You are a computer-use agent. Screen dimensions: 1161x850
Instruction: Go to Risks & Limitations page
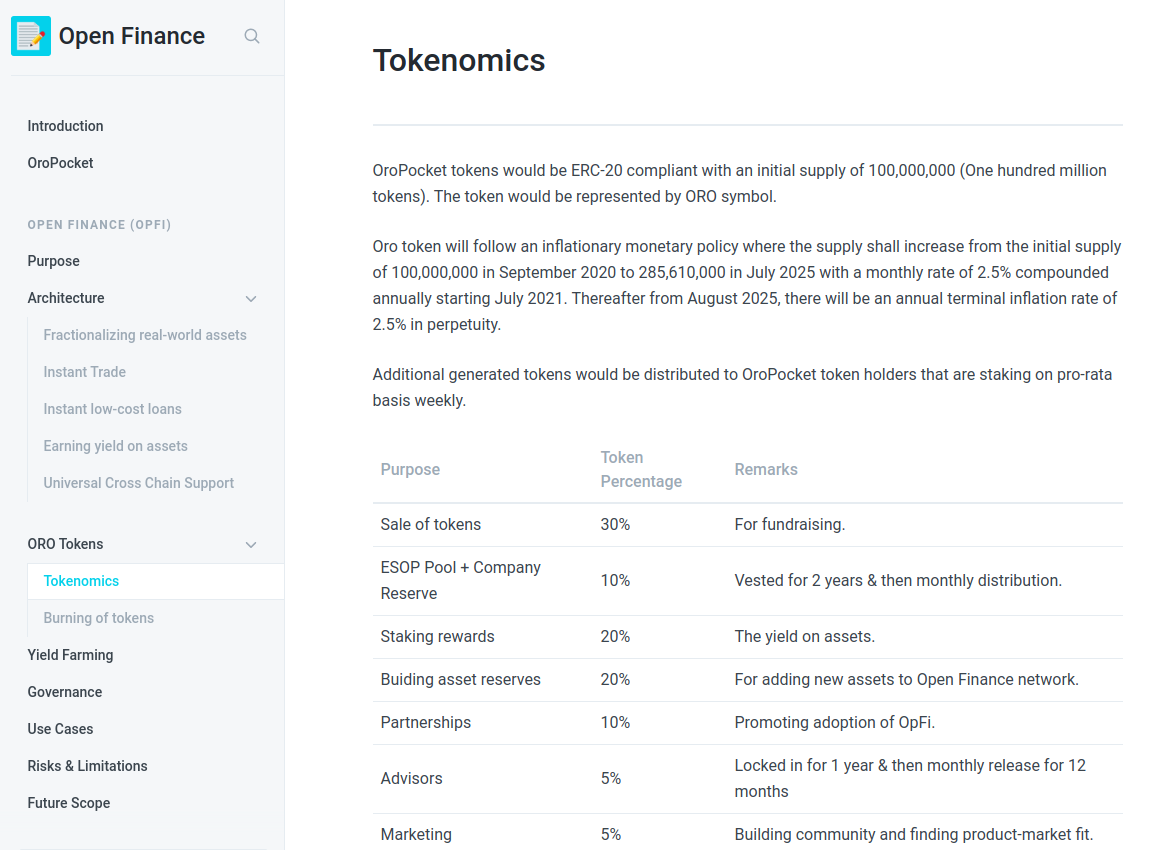click(x=87, y=766)
